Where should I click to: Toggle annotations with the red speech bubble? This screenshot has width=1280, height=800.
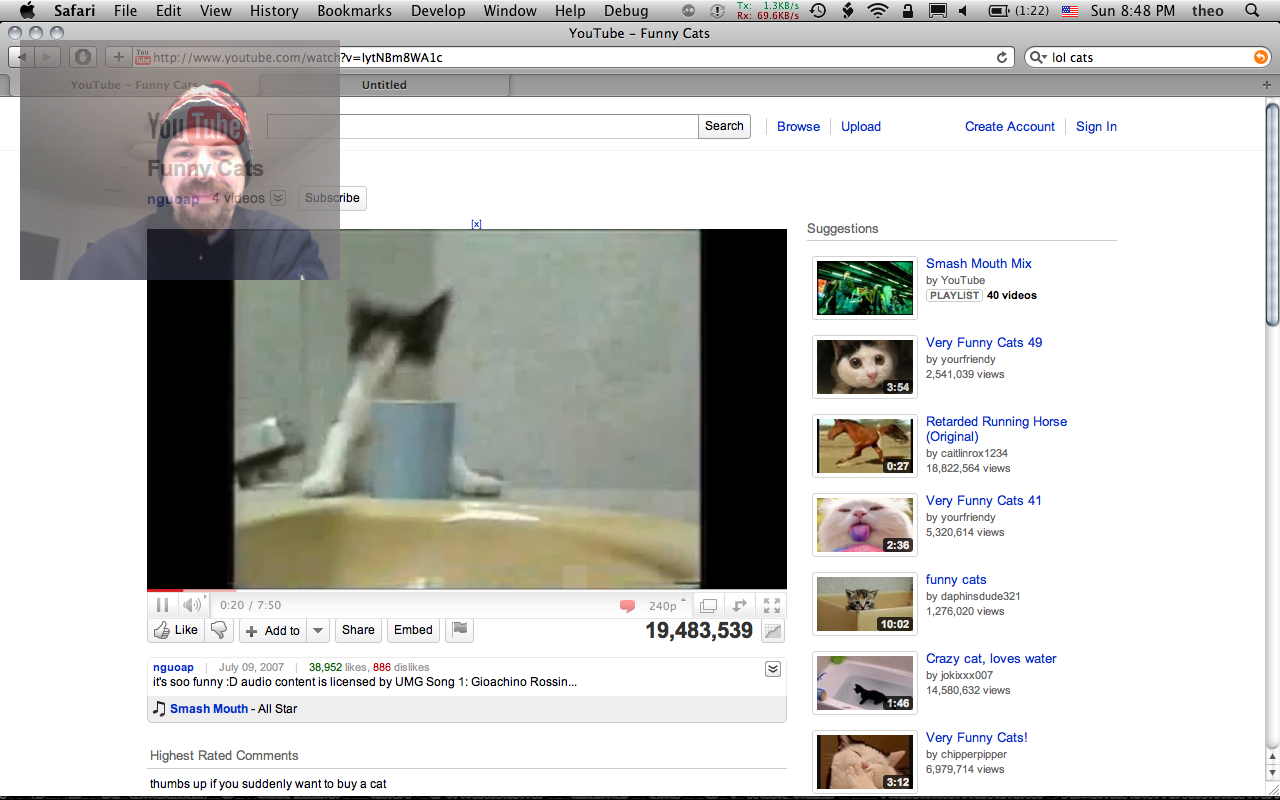628,606
